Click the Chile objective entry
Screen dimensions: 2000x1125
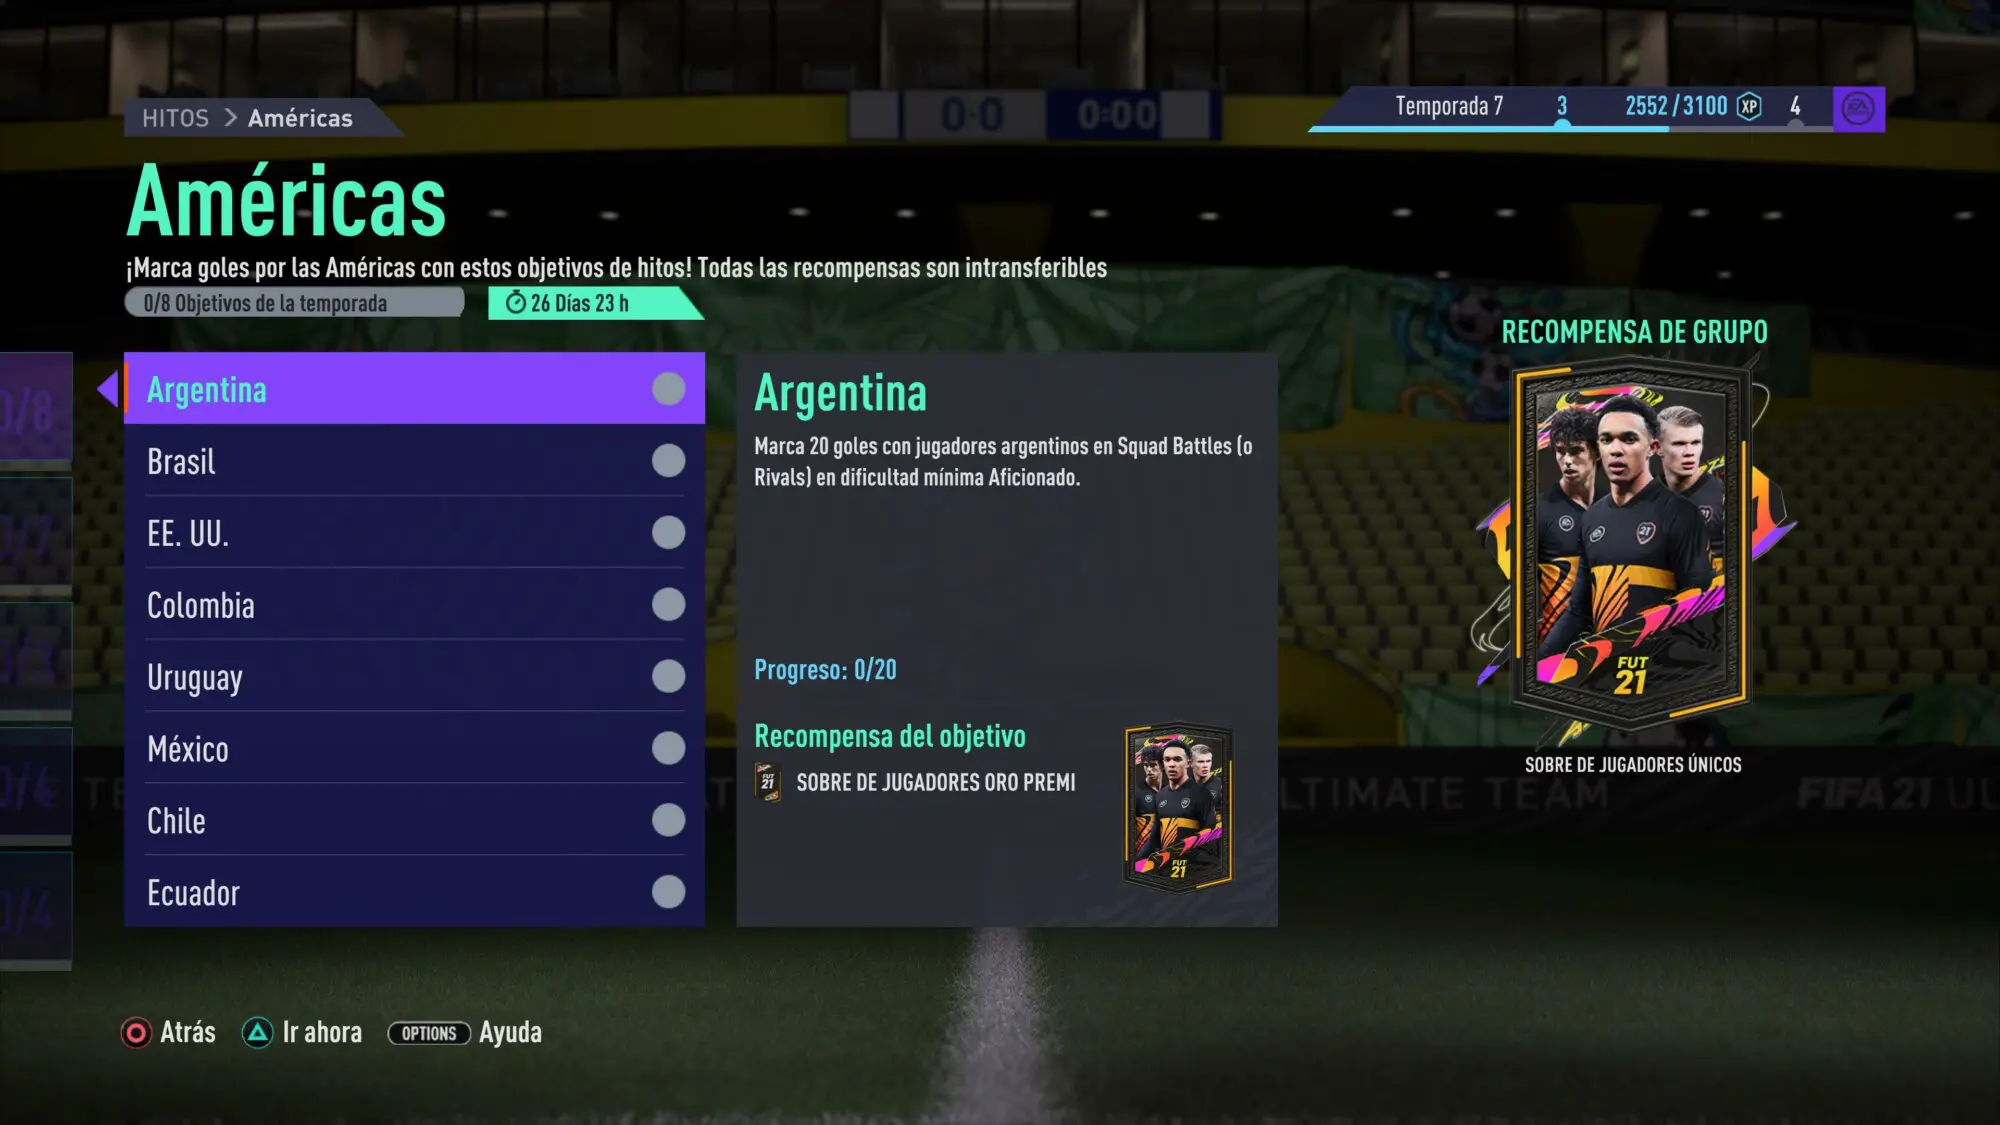(414, 820)
